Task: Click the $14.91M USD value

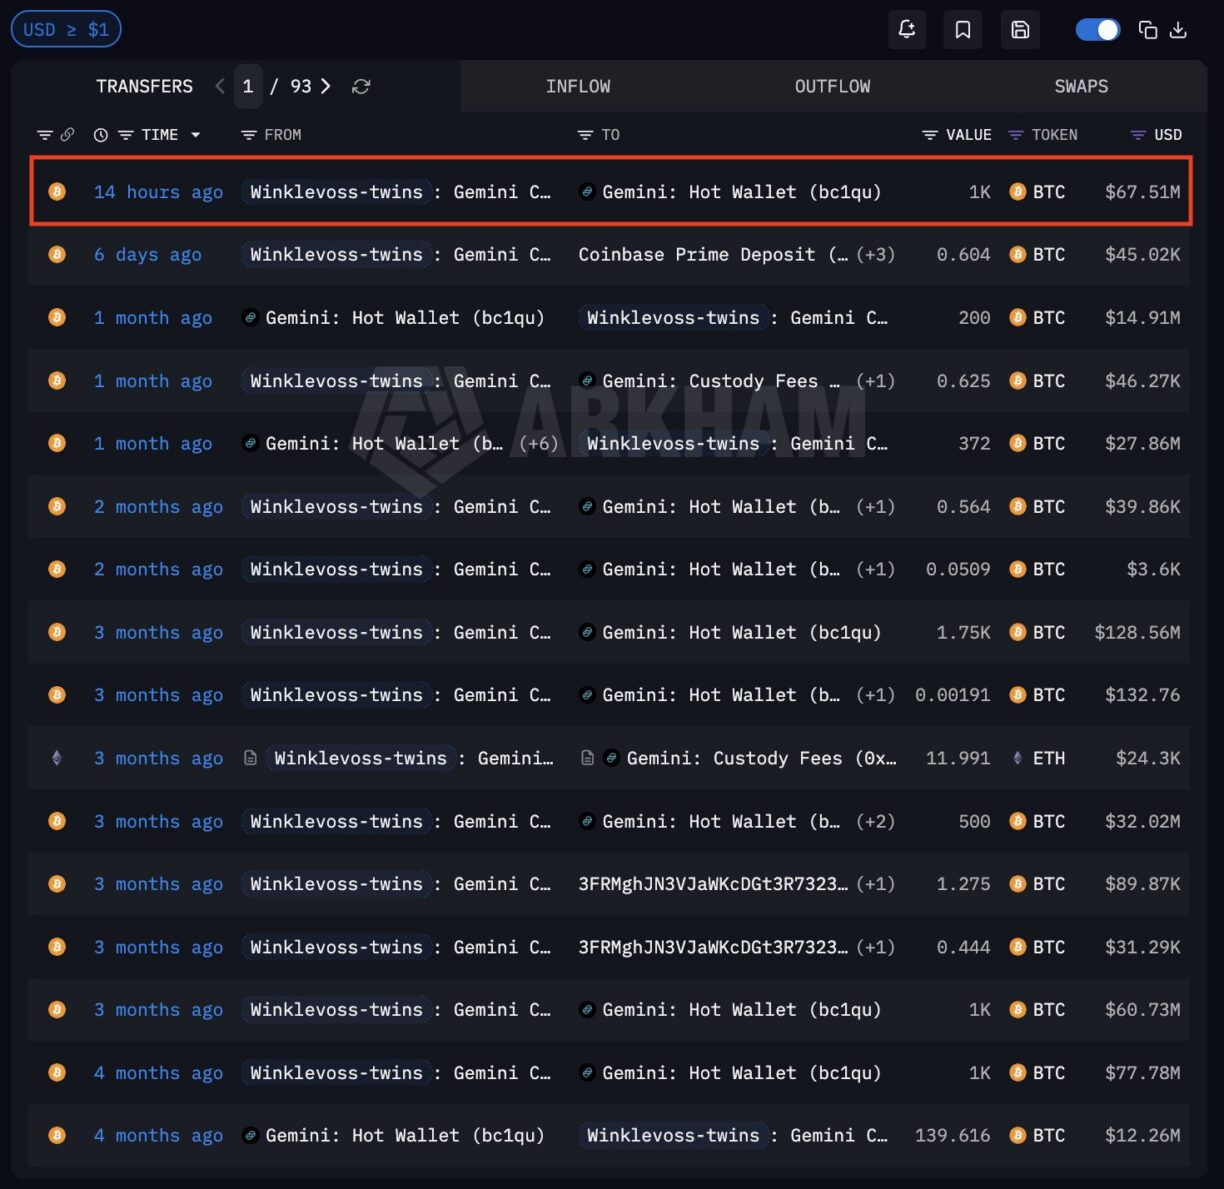Action: click(1142, 318)
